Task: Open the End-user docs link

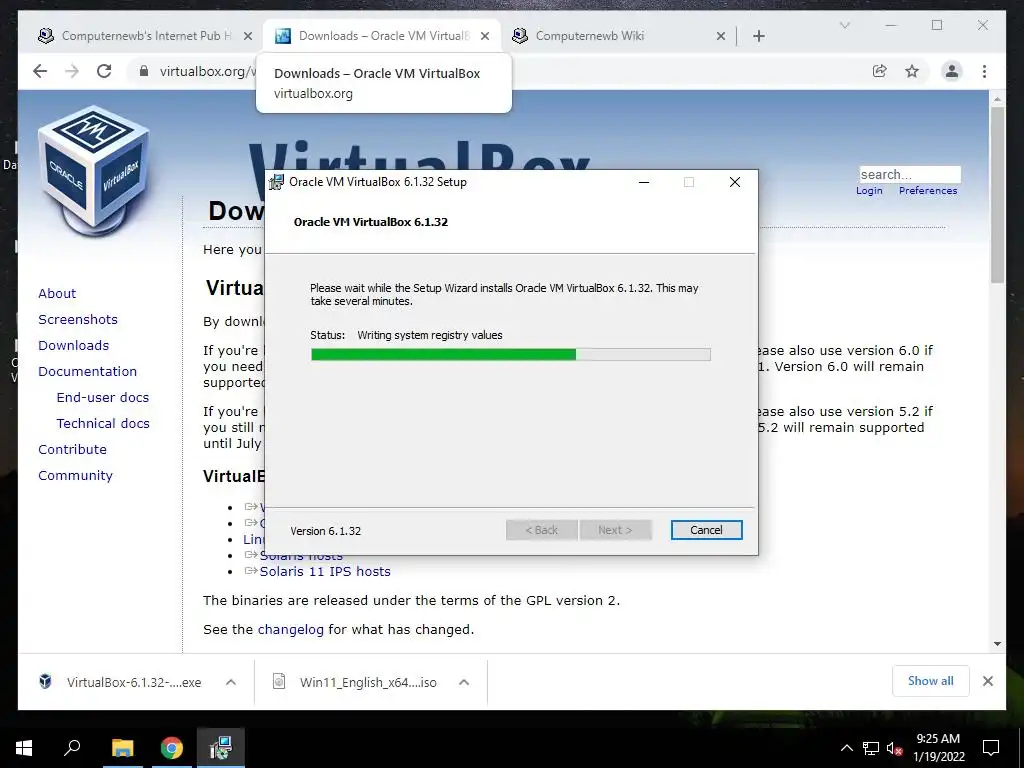Action: (x=103, y=398)
